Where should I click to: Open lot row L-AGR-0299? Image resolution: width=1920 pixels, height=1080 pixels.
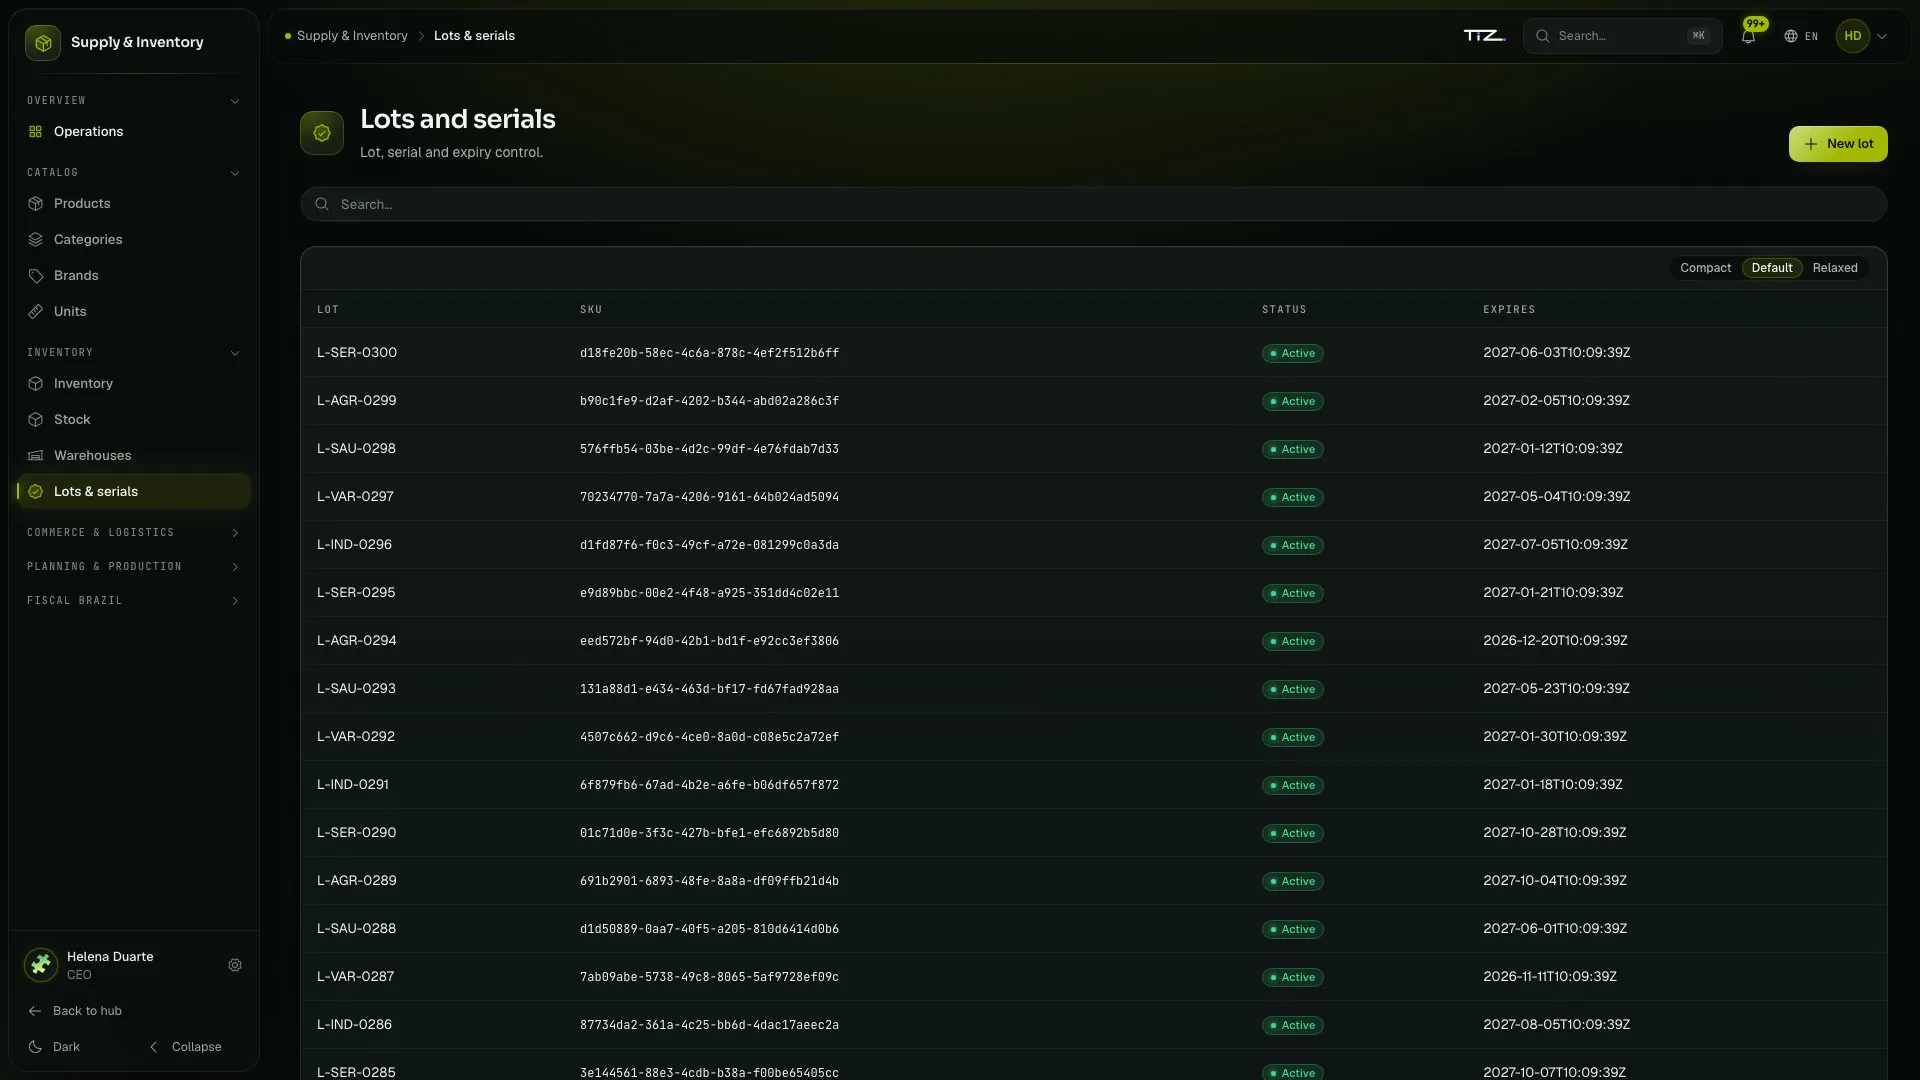pos(1093,401)
